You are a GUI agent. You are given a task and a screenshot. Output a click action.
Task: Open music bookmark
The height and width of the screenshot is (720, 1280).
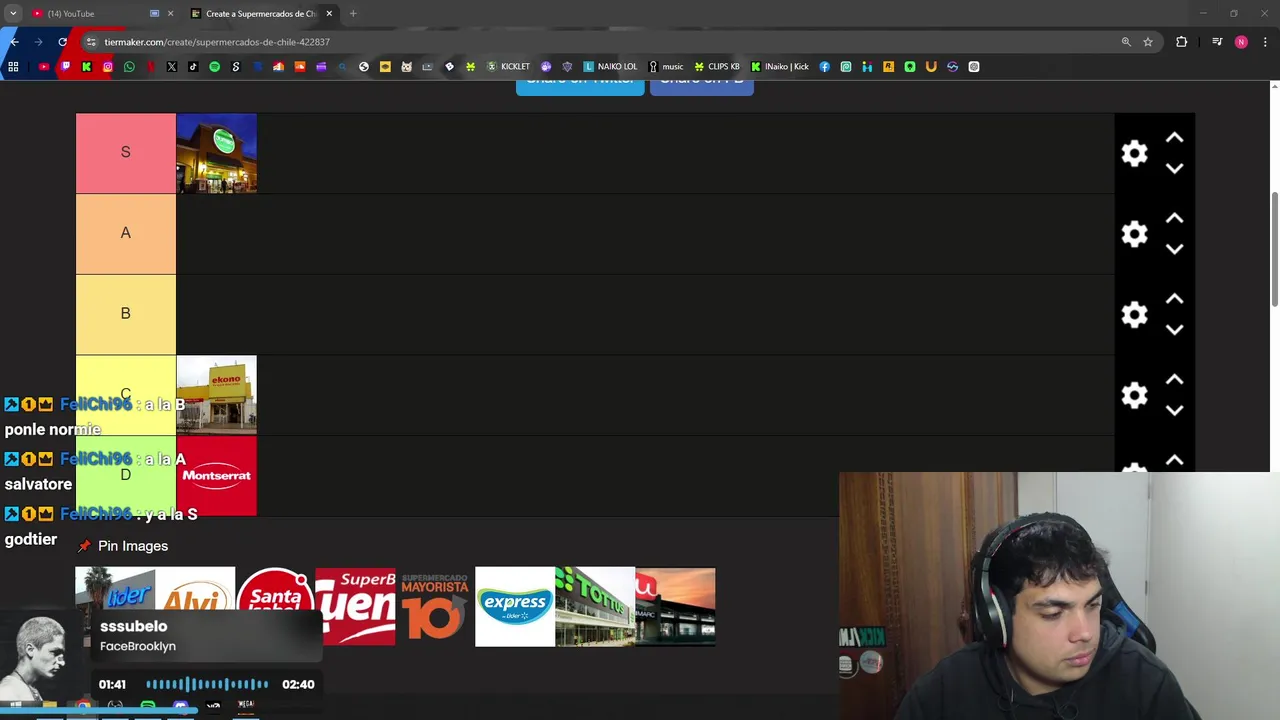click(665, 67)
